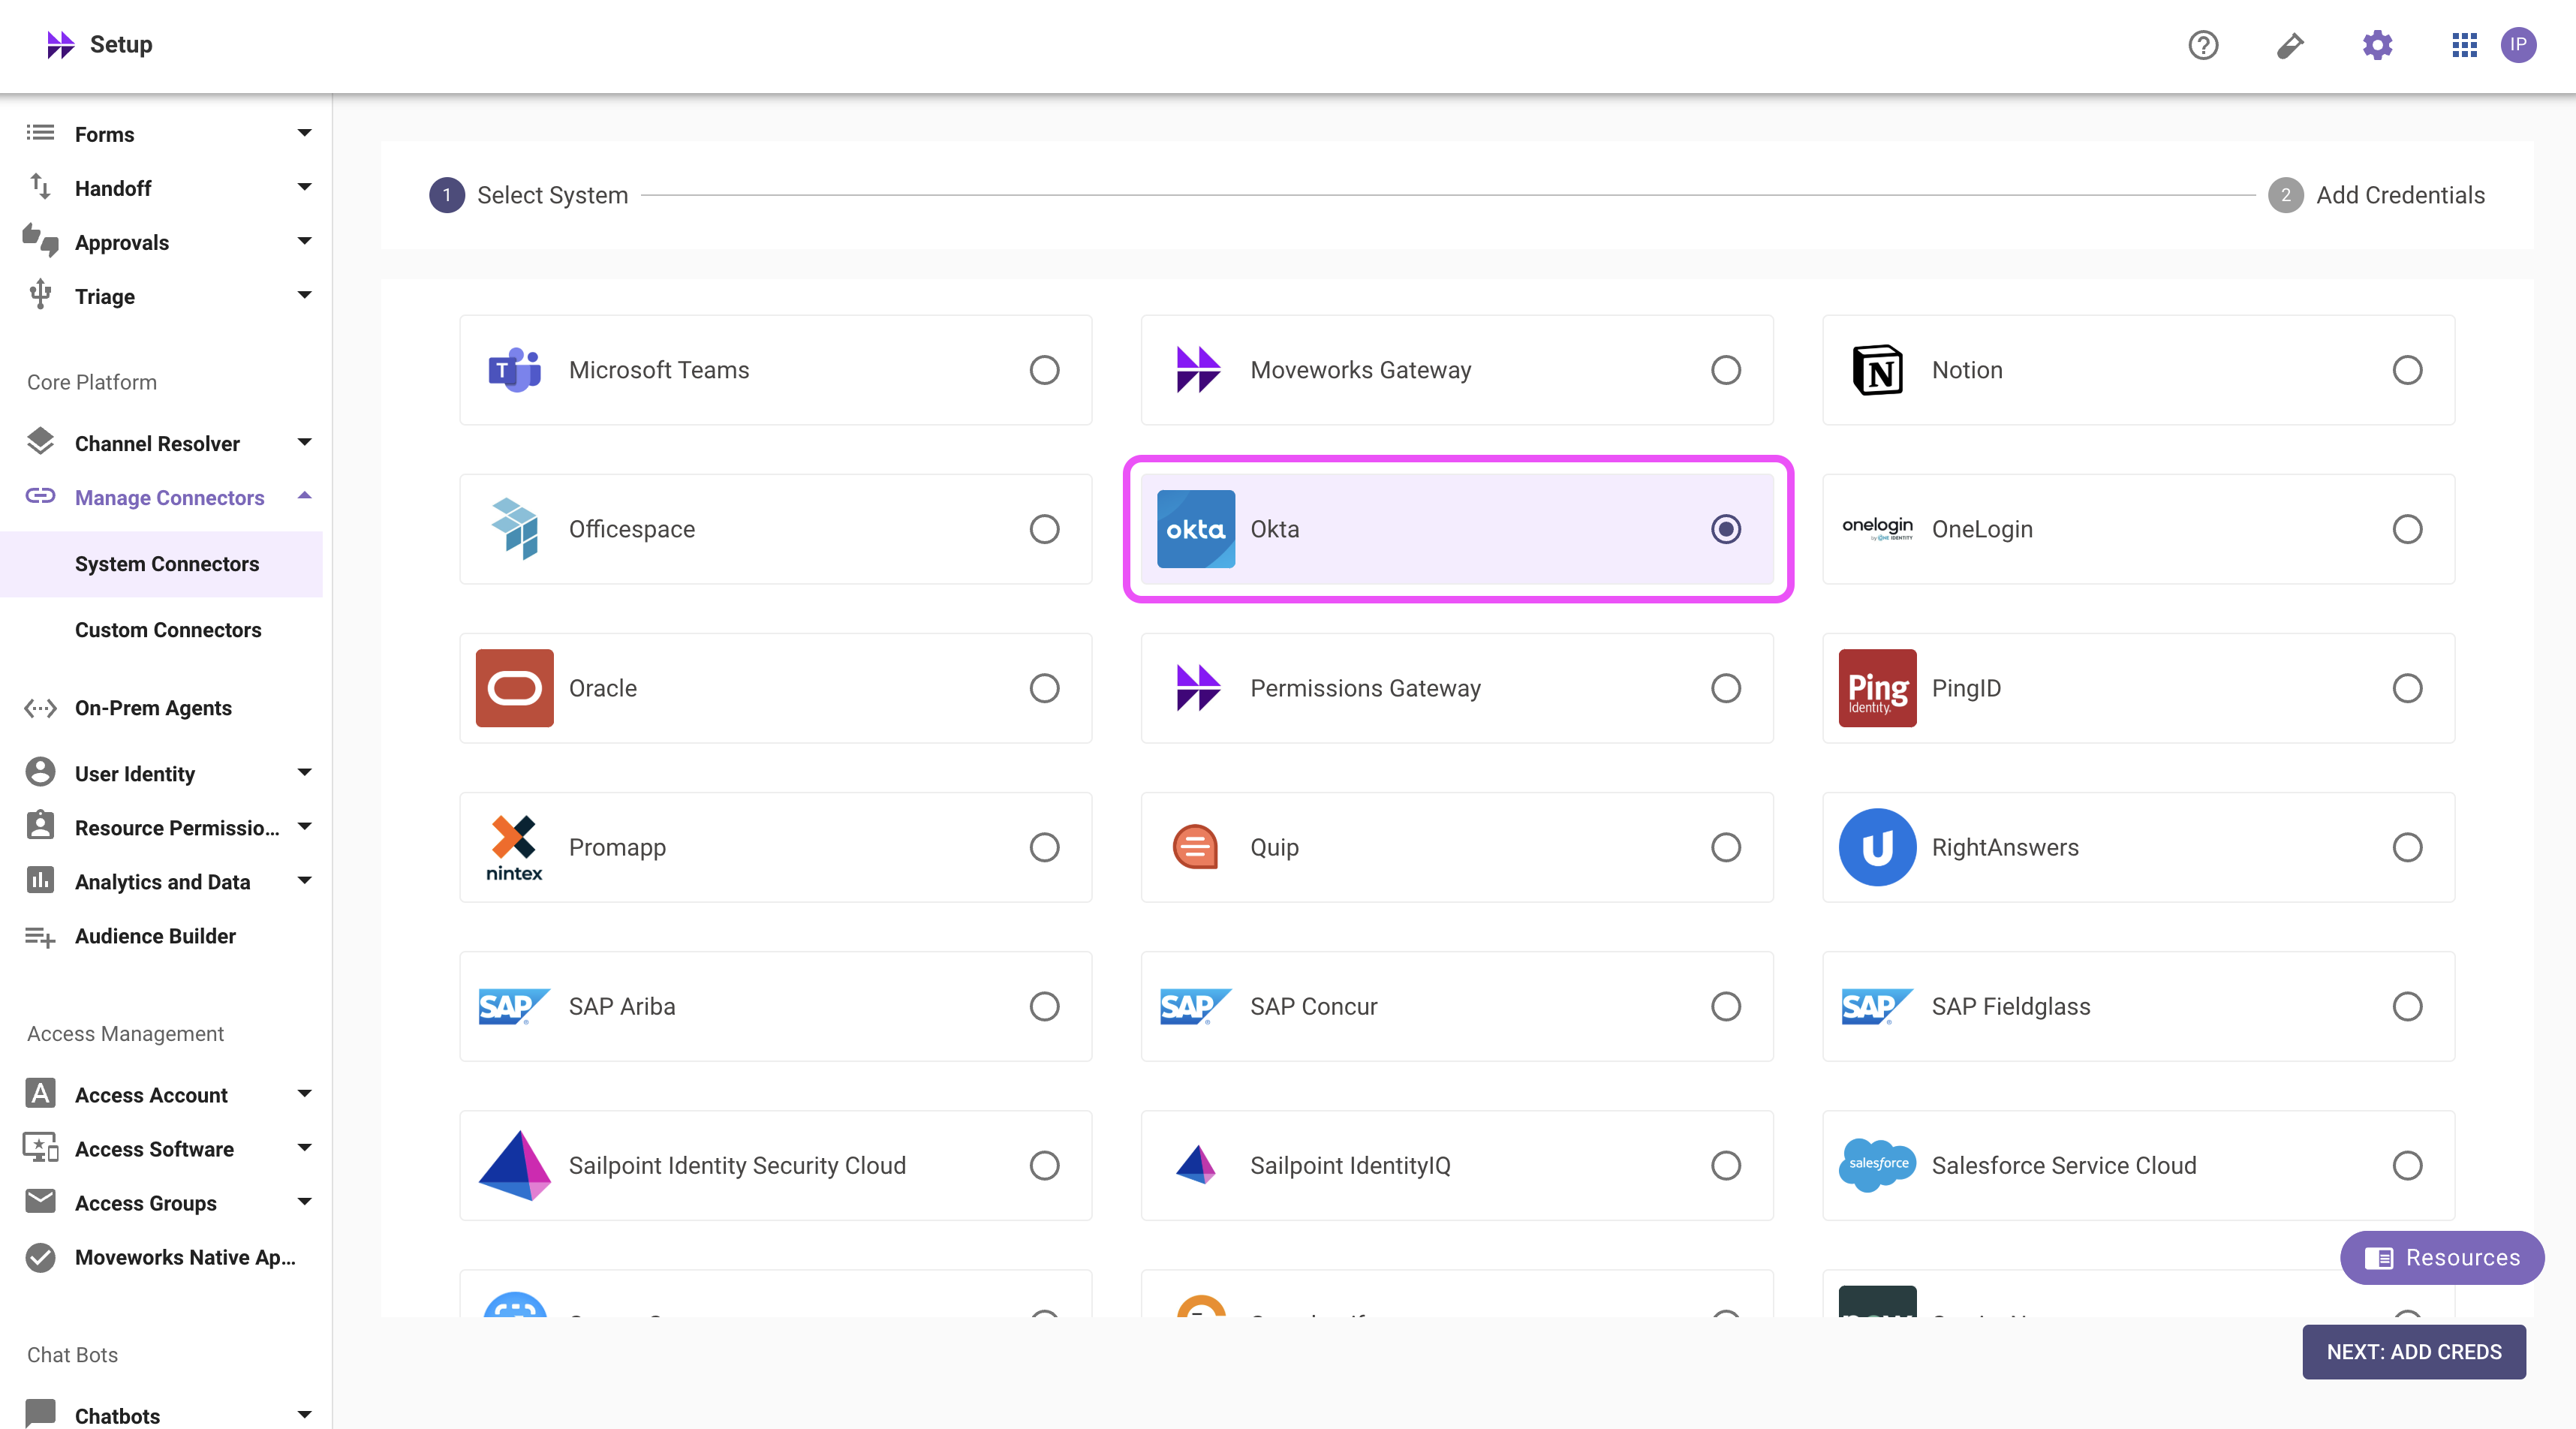Viewport: 2576px width, 1429px height.
Task: Open System Connectors in sidebar
Action: click(161, 564)
